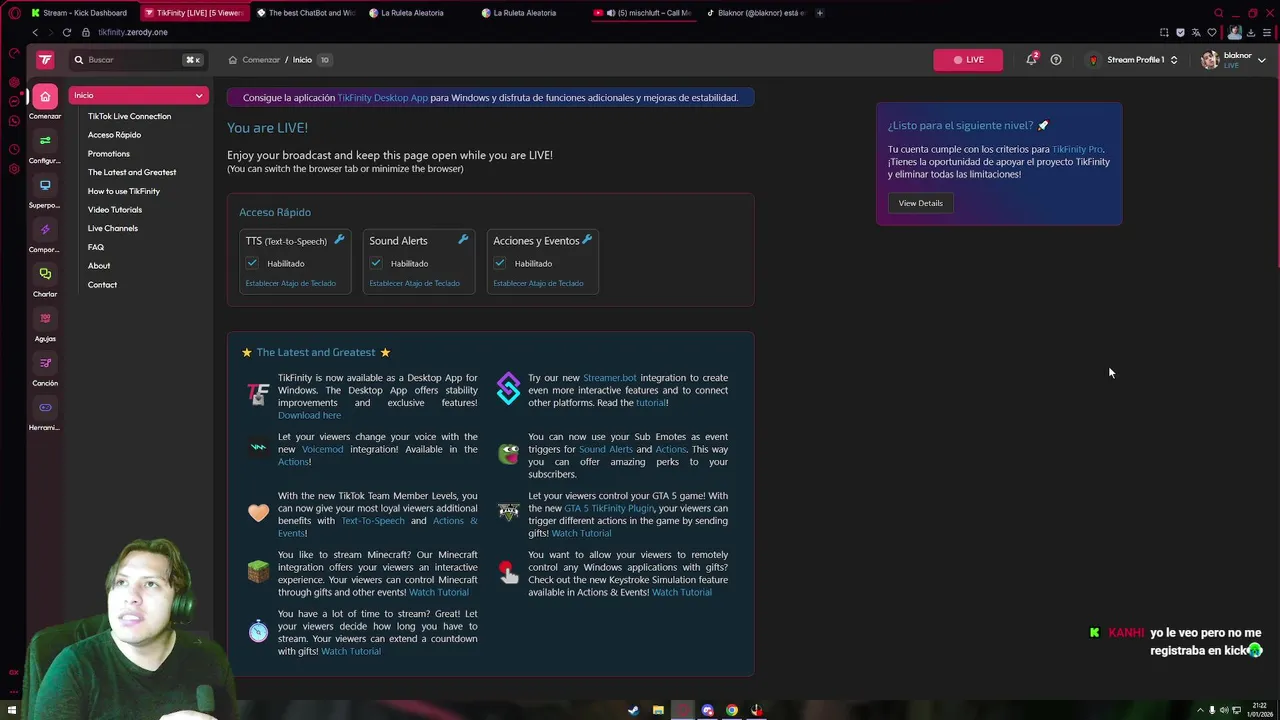The width and height of the screenshot is (1280, 720).
Task: Open Opera sidebar settings gear icon
Action: [x=13, y=169]
